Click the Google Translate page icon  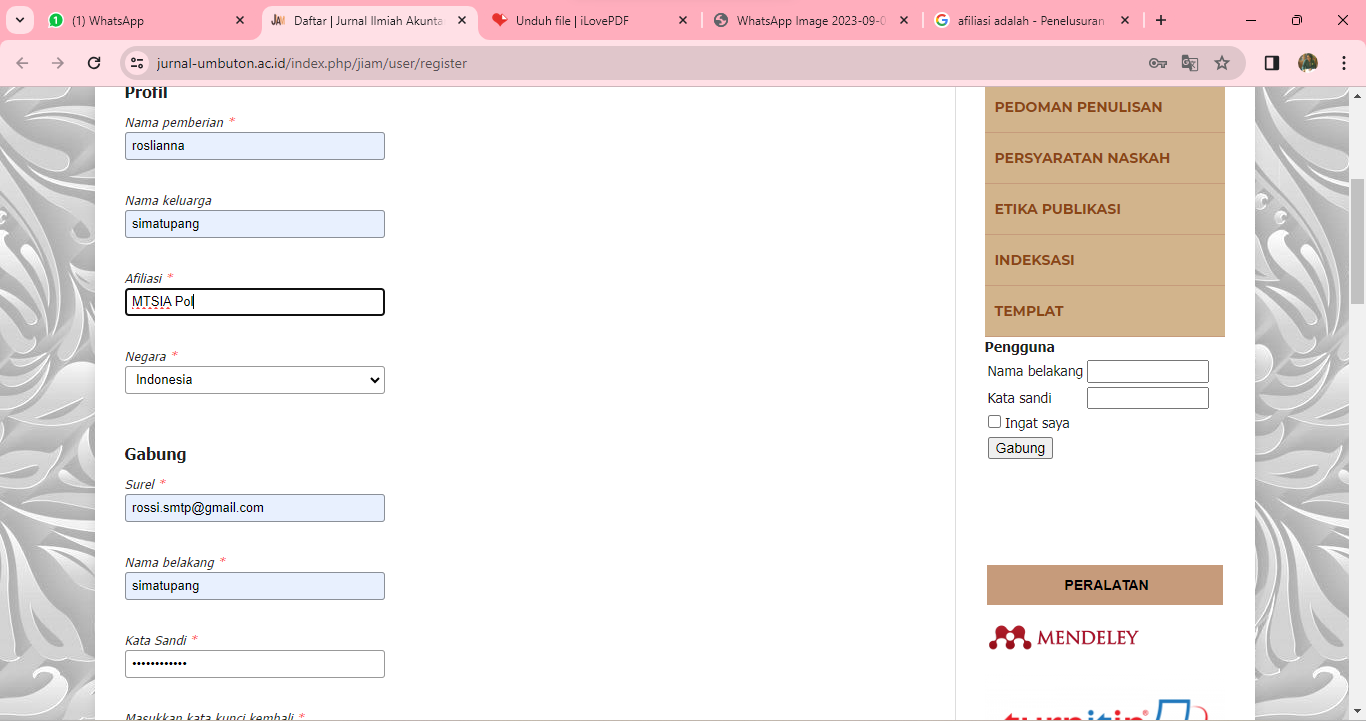1190,63
